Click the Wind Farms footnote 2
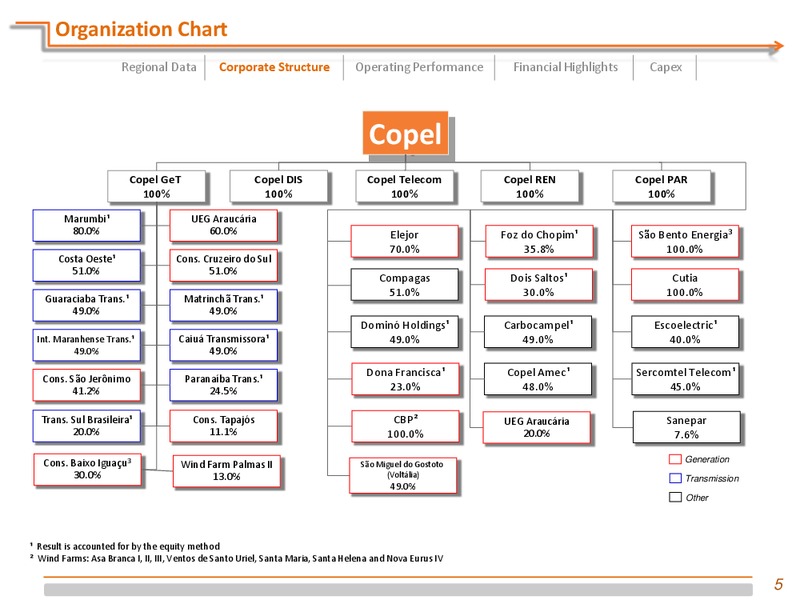The width and height of the screenshot is (800, 600). (x=237, y=558)
